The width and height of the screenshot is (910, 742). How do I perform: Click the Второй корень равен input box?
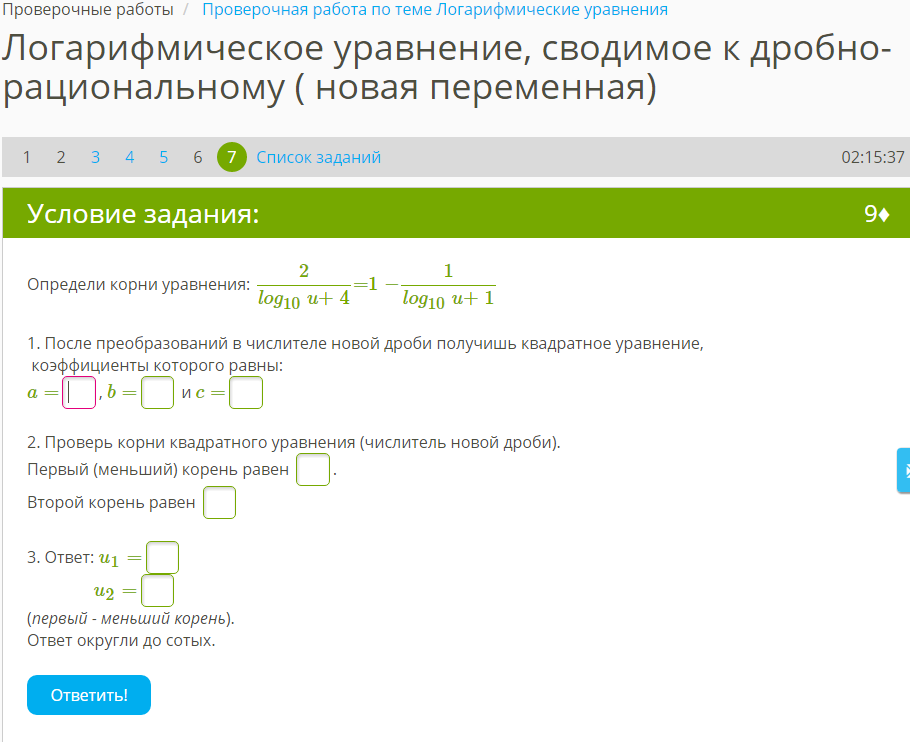click(x=219, y=502)
